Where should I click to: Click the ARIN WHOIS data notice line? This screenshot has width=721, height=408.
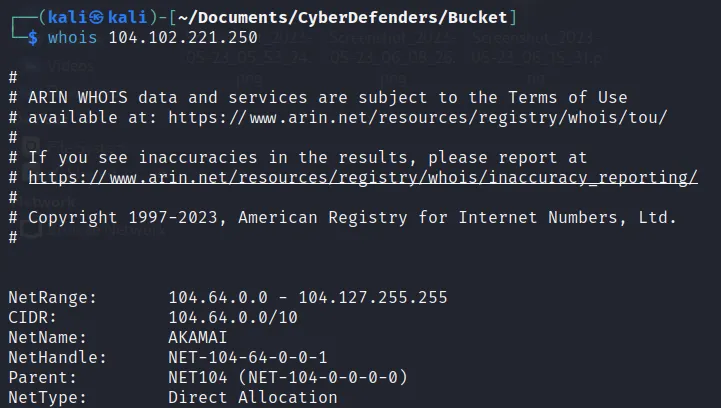tap(328, 97)
